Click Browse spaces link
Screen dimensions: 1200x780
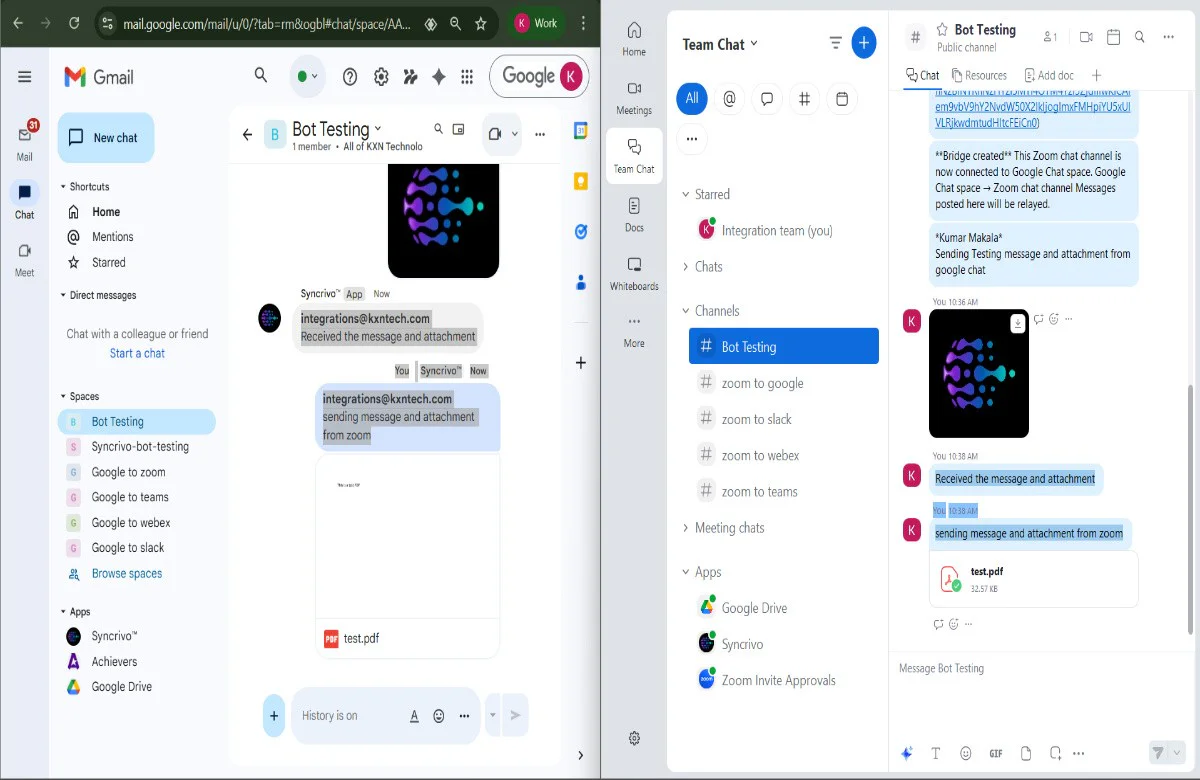click(x=126, y=574)
